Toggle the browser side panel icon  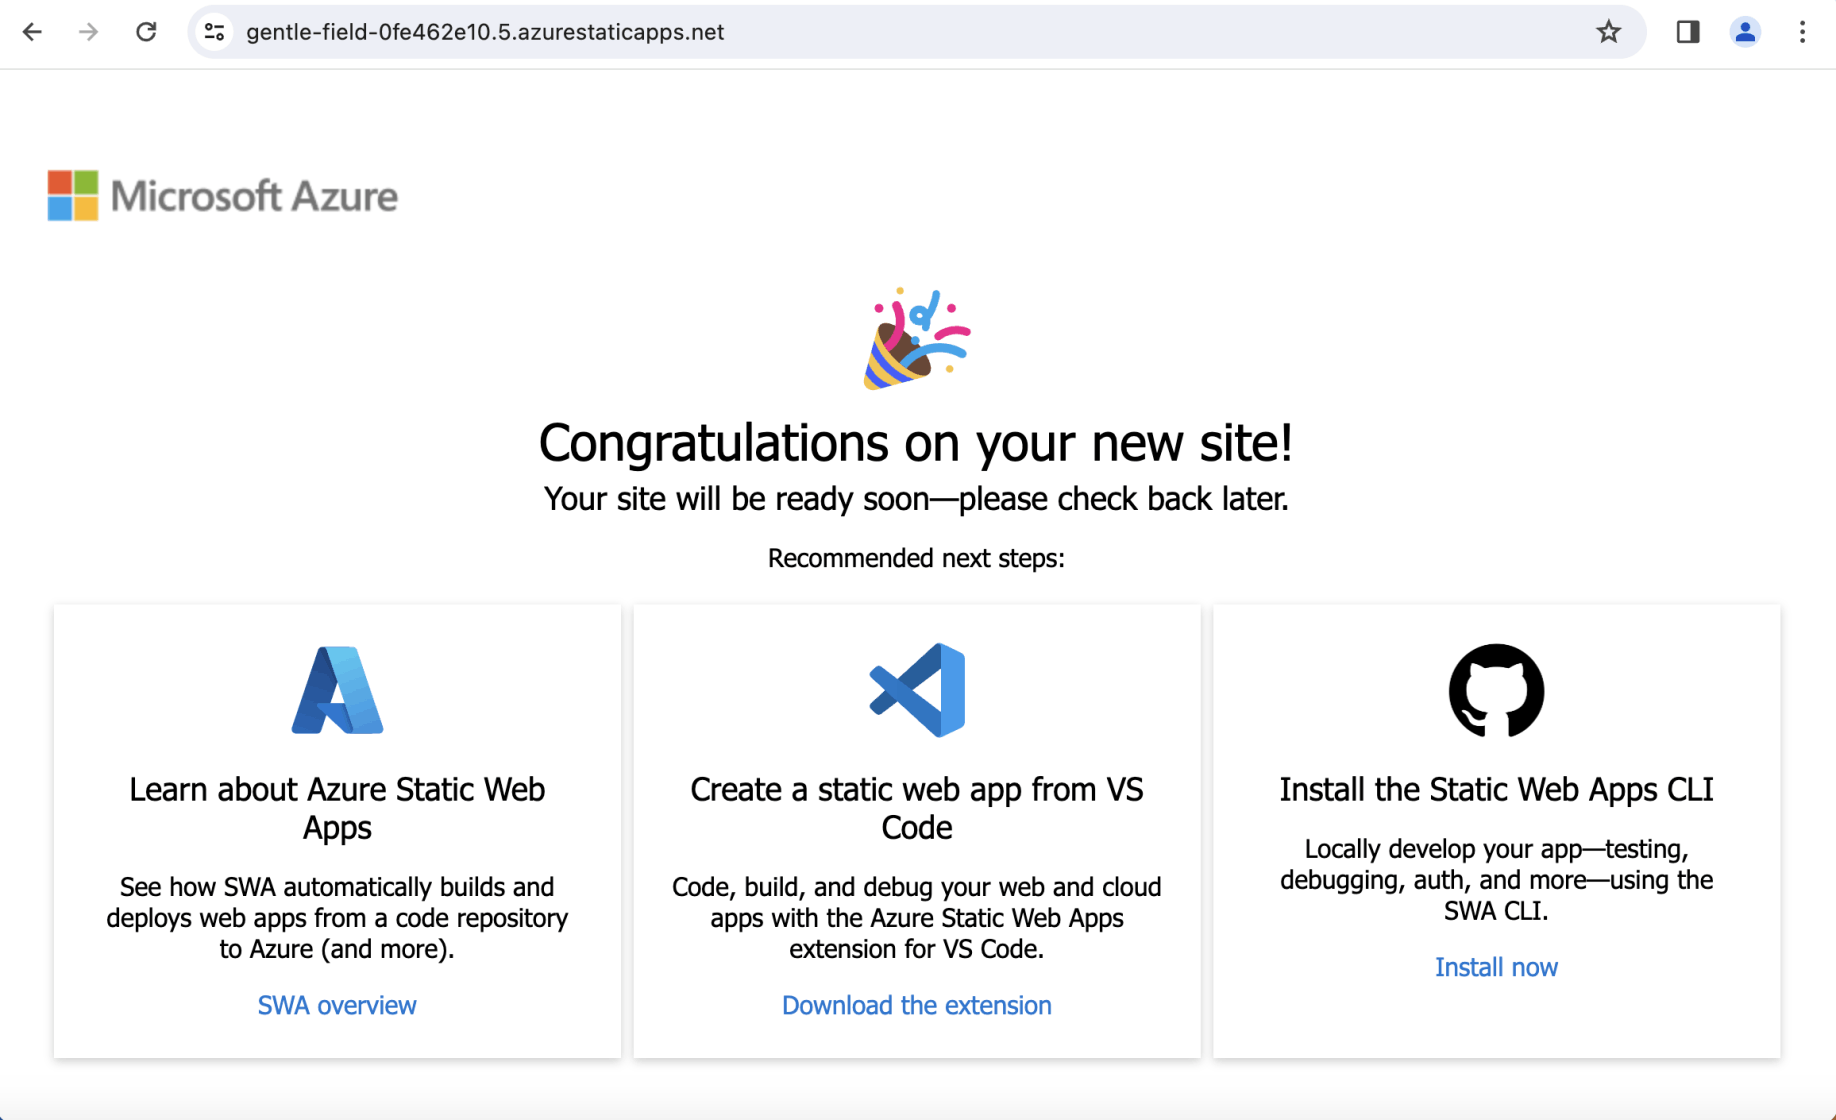(1688, 32)
